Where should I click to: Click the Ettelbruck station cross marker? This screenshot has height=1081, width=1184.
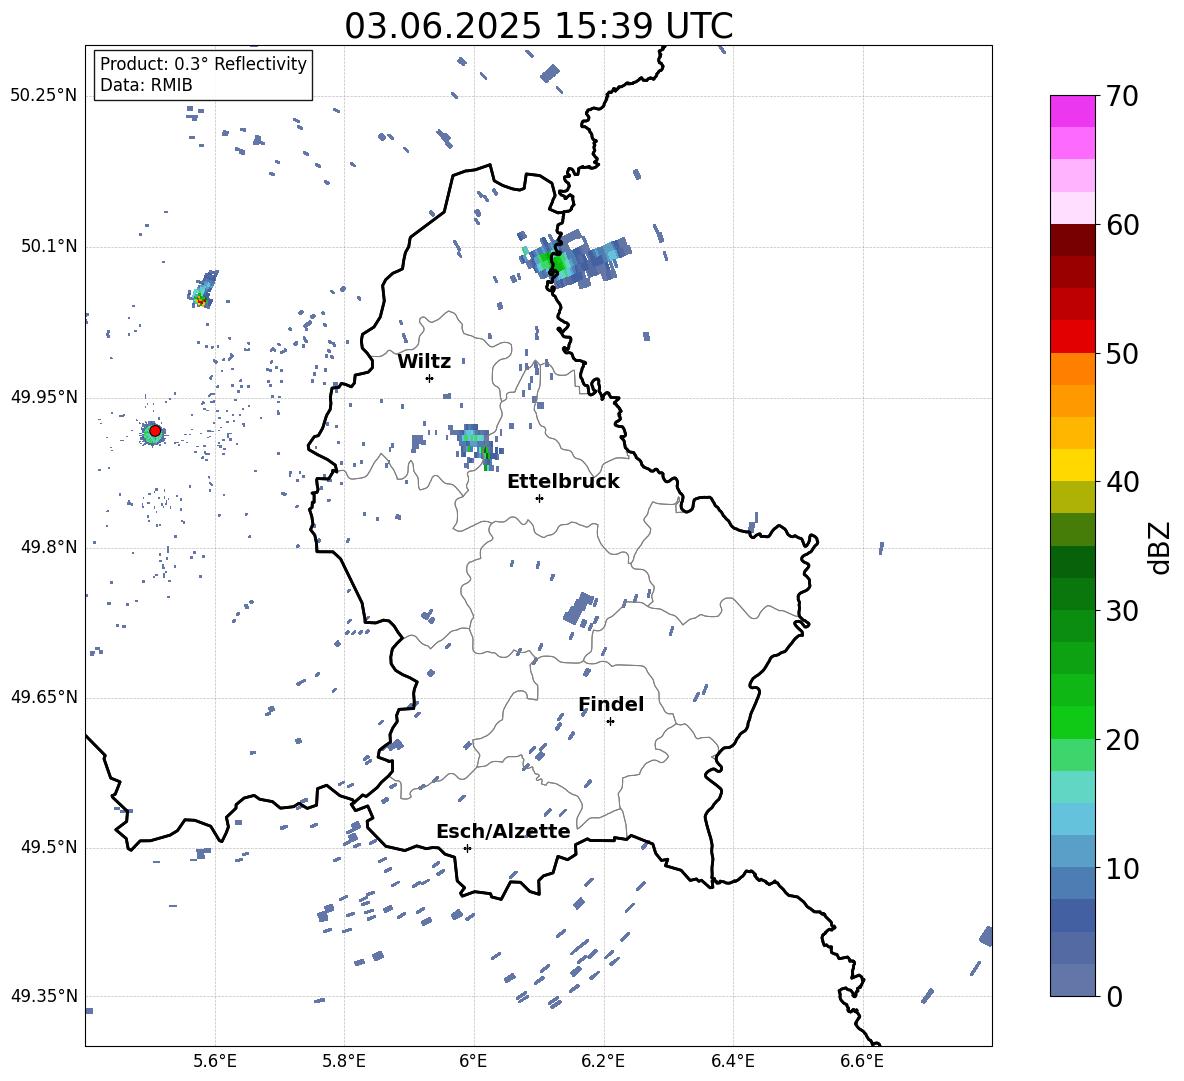[539, 498]
